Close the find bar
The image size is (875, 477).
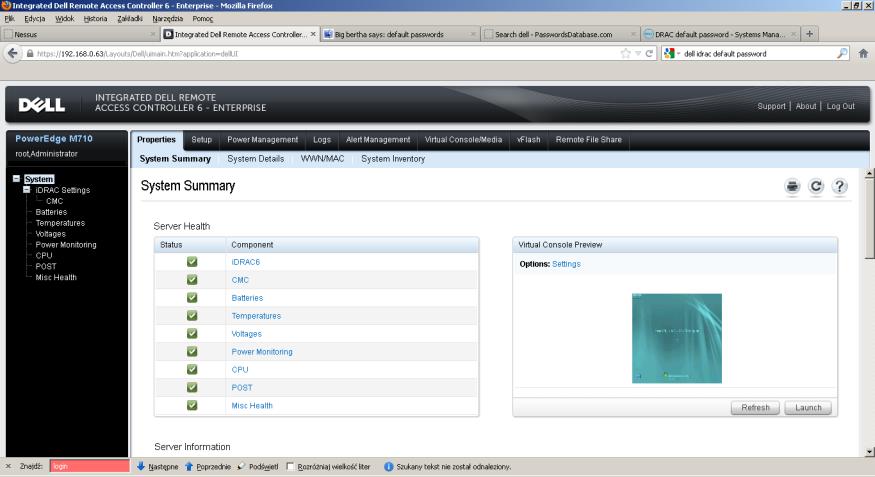click(x=8, y=466)
